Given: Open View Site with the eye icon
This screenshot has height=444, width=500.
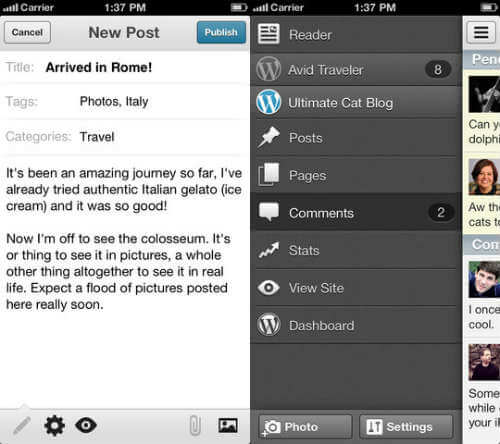Looking at the screenshot, I should click(356, 288).
